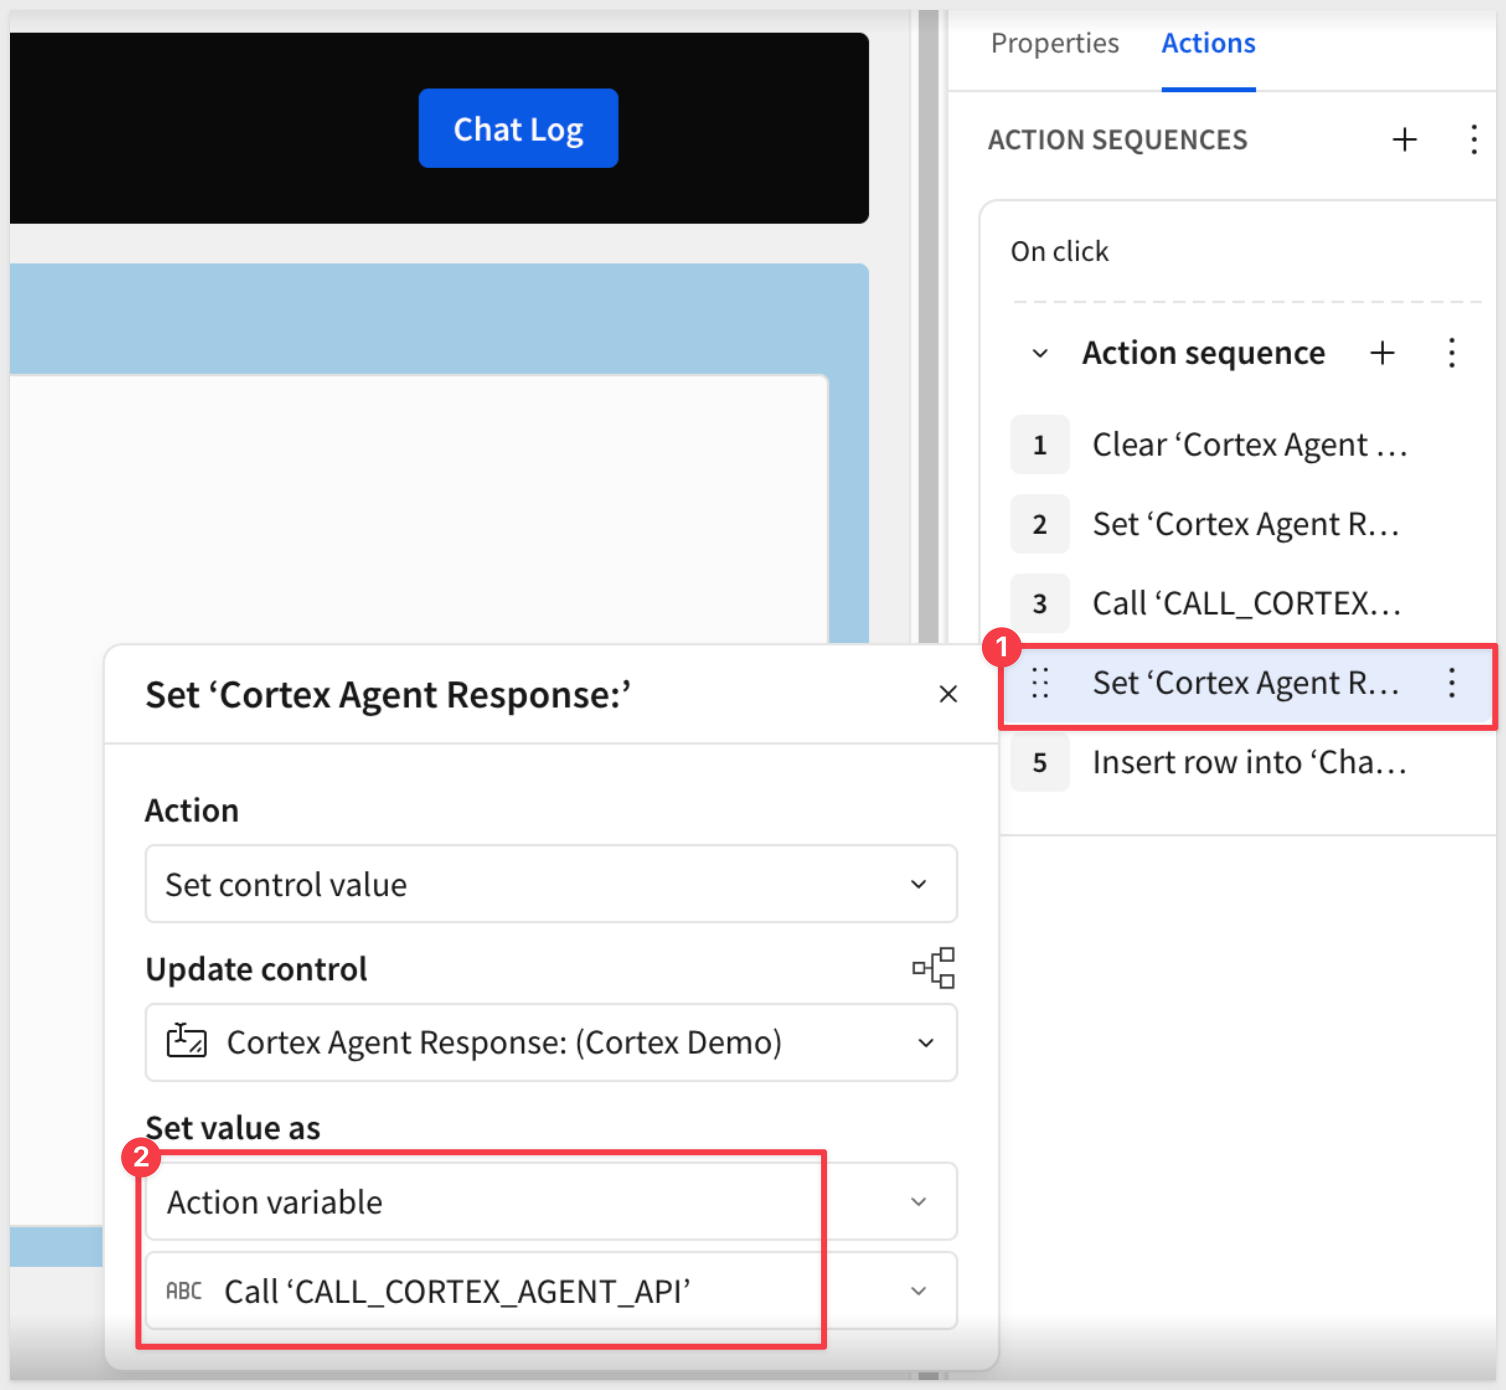Click drag handle of selected Set action

(1040, 683)
